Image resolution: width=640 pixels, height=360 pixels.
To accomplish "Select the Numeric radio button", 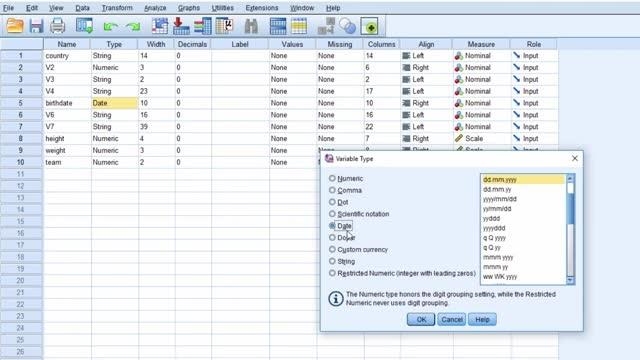I will 332,178.
